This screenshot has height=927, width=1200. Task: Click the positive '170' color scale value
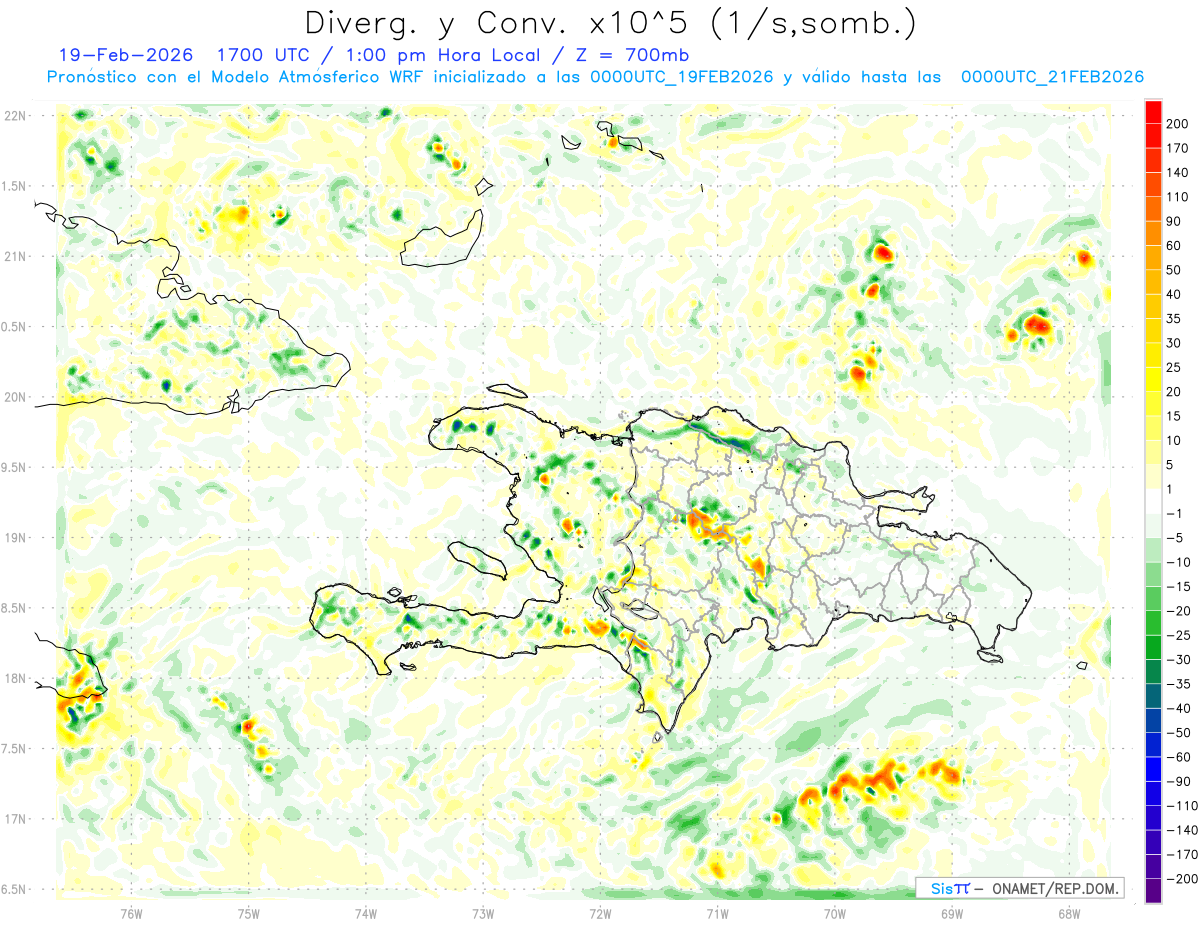click(x=1177, y=148)
